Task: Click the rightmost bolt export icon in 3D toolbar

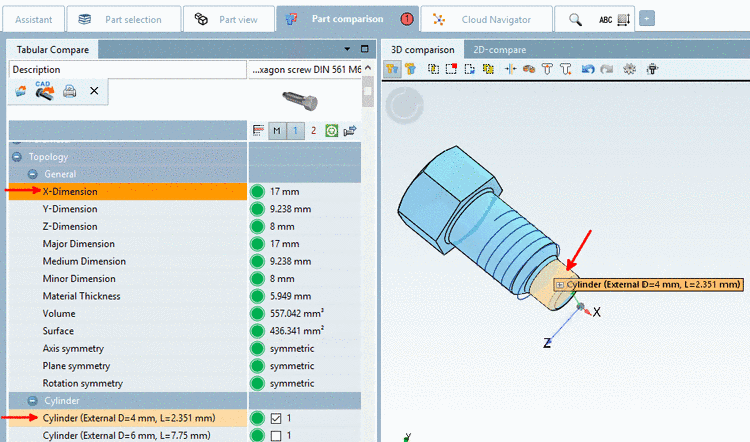Action: click(652, 69)
